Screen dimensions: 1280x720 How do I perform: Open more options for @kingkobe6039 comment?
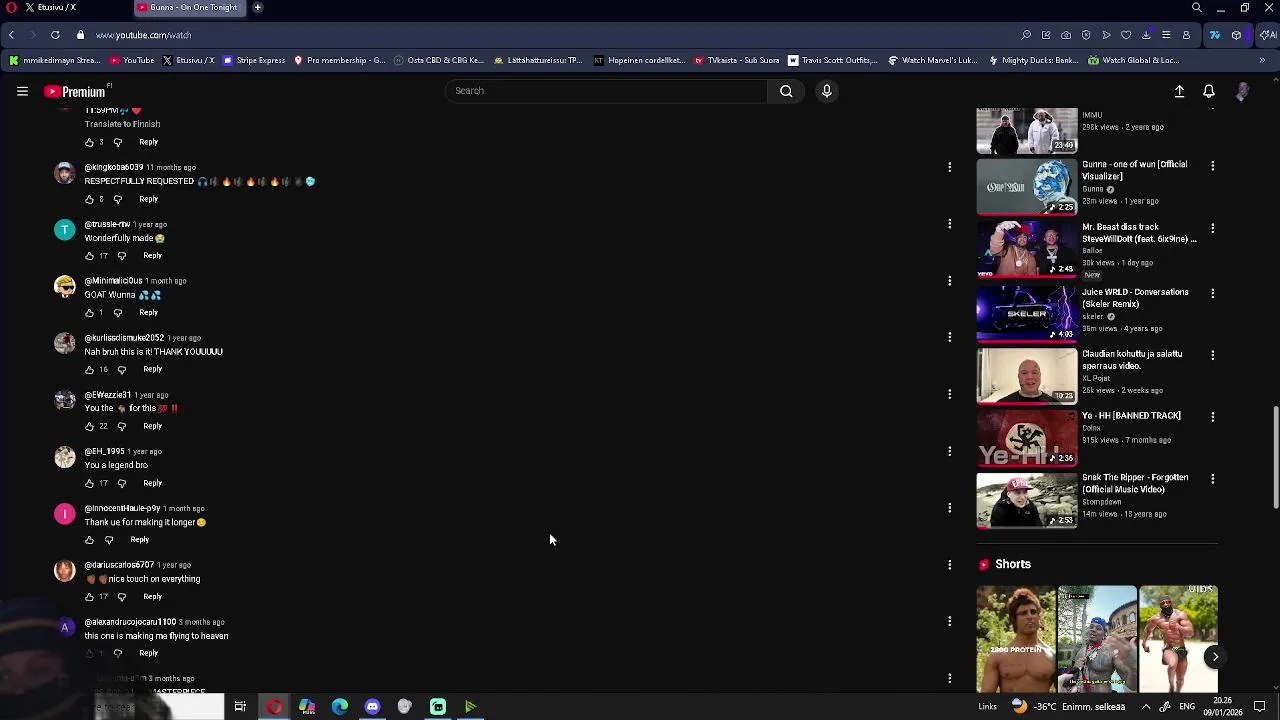pyautogui.click(x=949, y=167)
